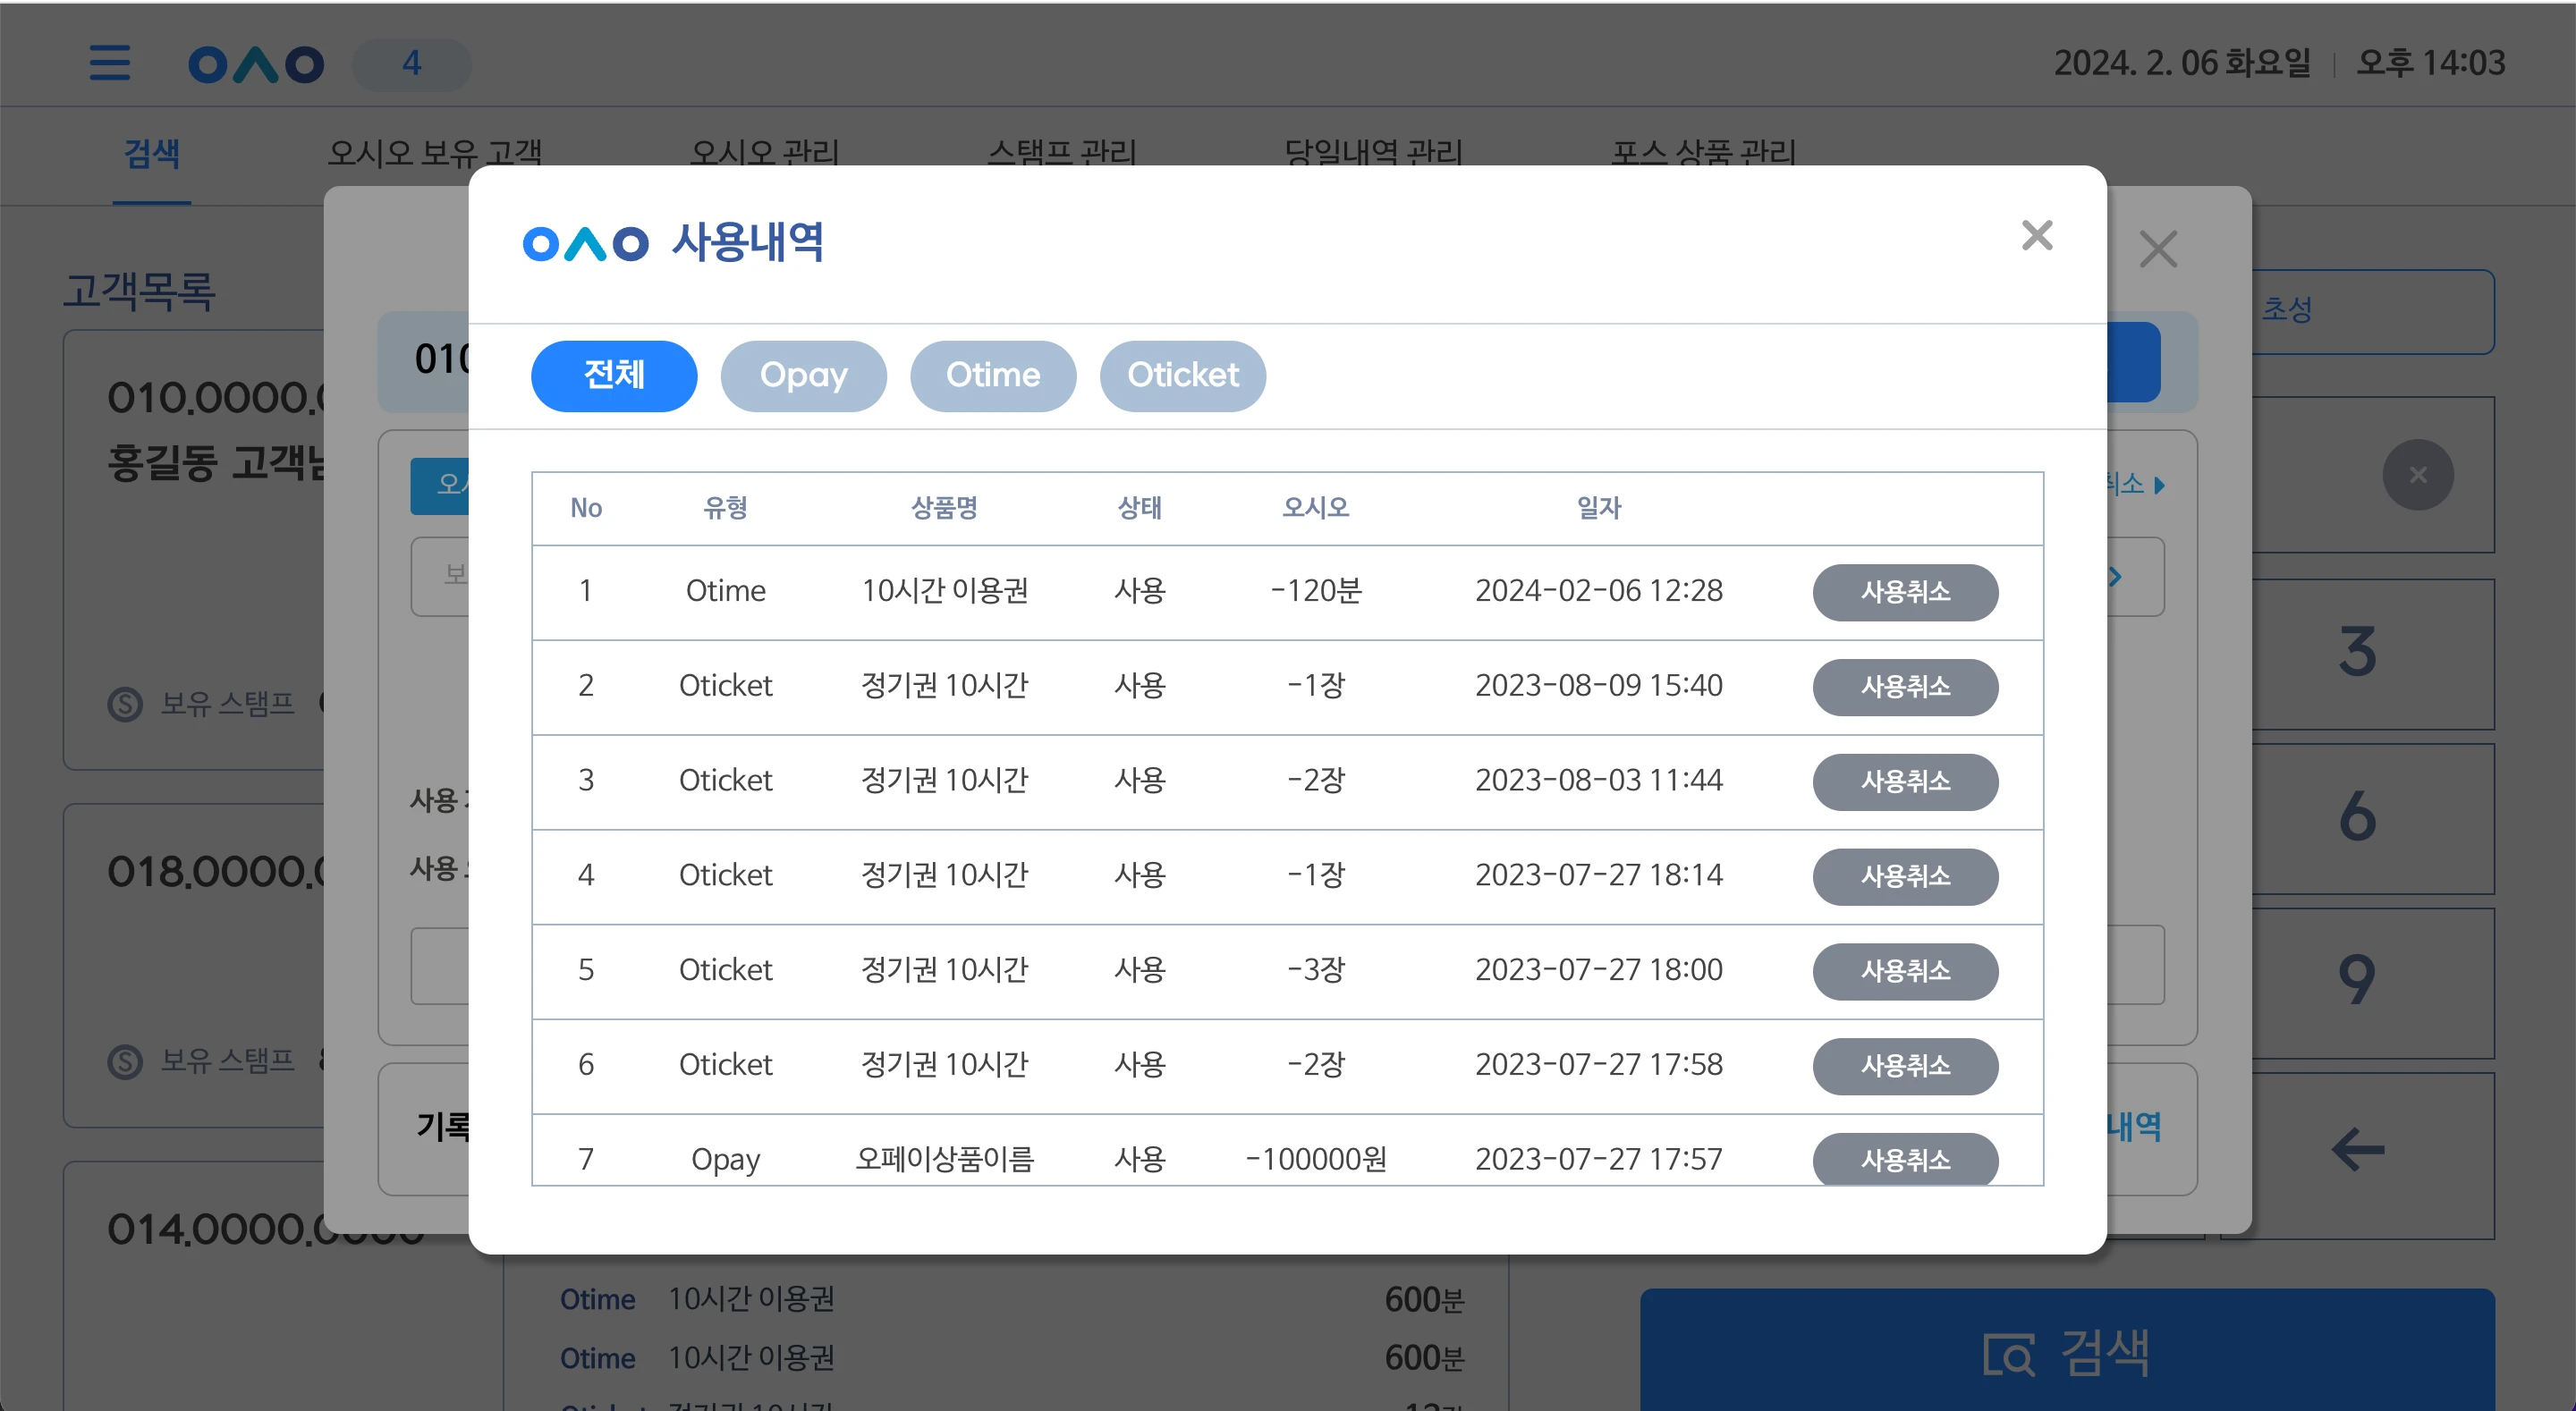Screen dimensions: 2576x1411
Task: Click the date 2024. 2. 06 화요일
Action: tap(2182, 64)
